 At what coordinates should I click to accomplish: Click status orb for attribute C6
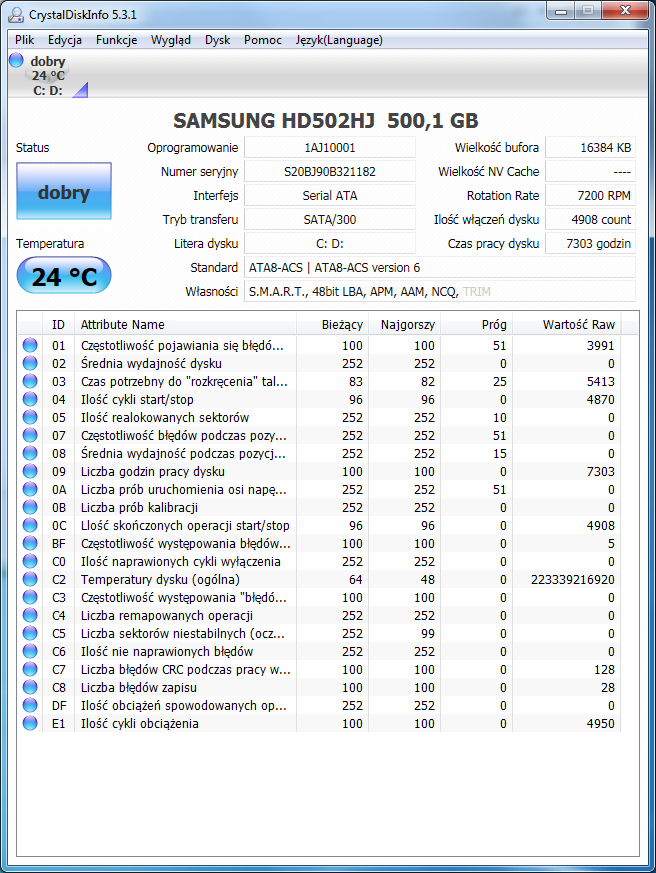30,651
